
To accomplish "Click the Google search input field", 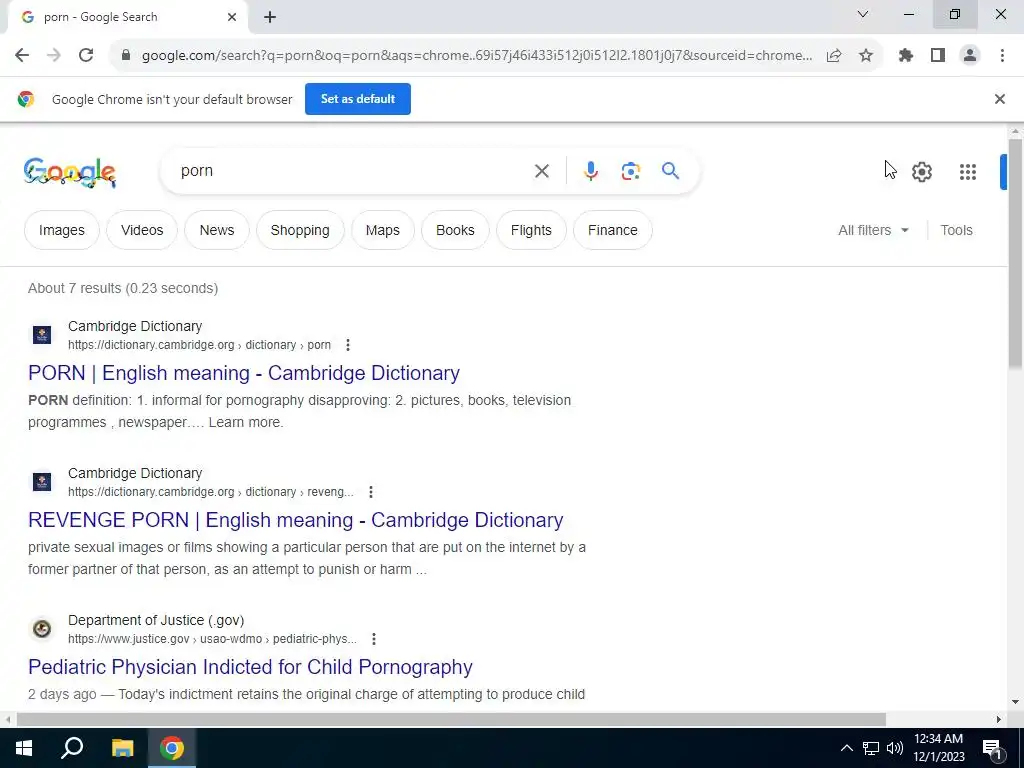I will tap(353, 171).
